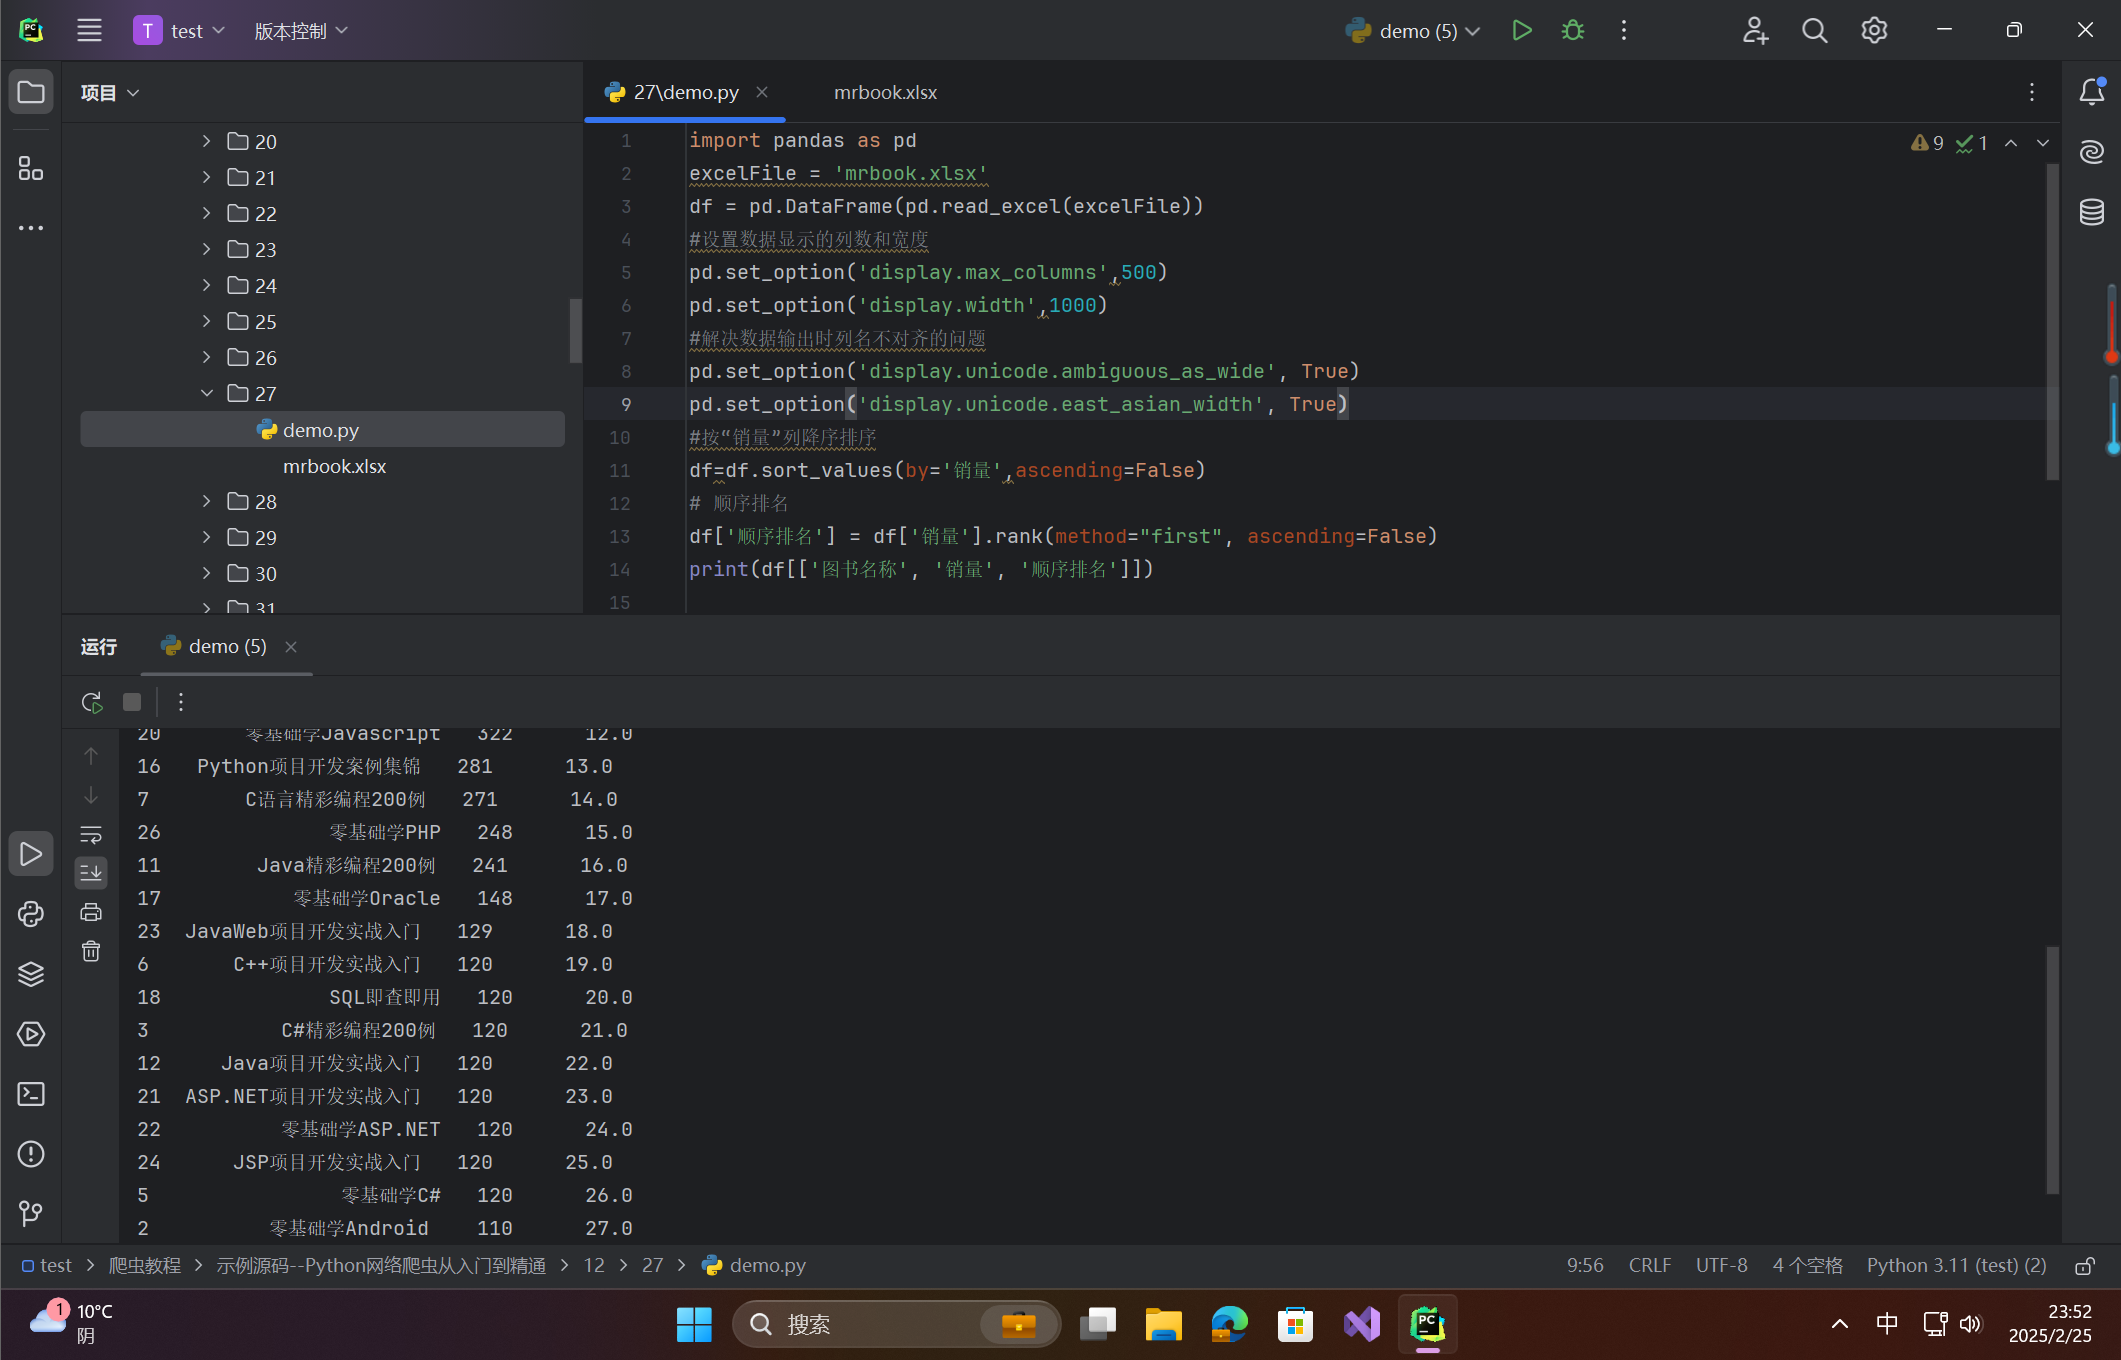Open the AI Assistant spiral icon
The image size is (2121, 1360).
2091,152
